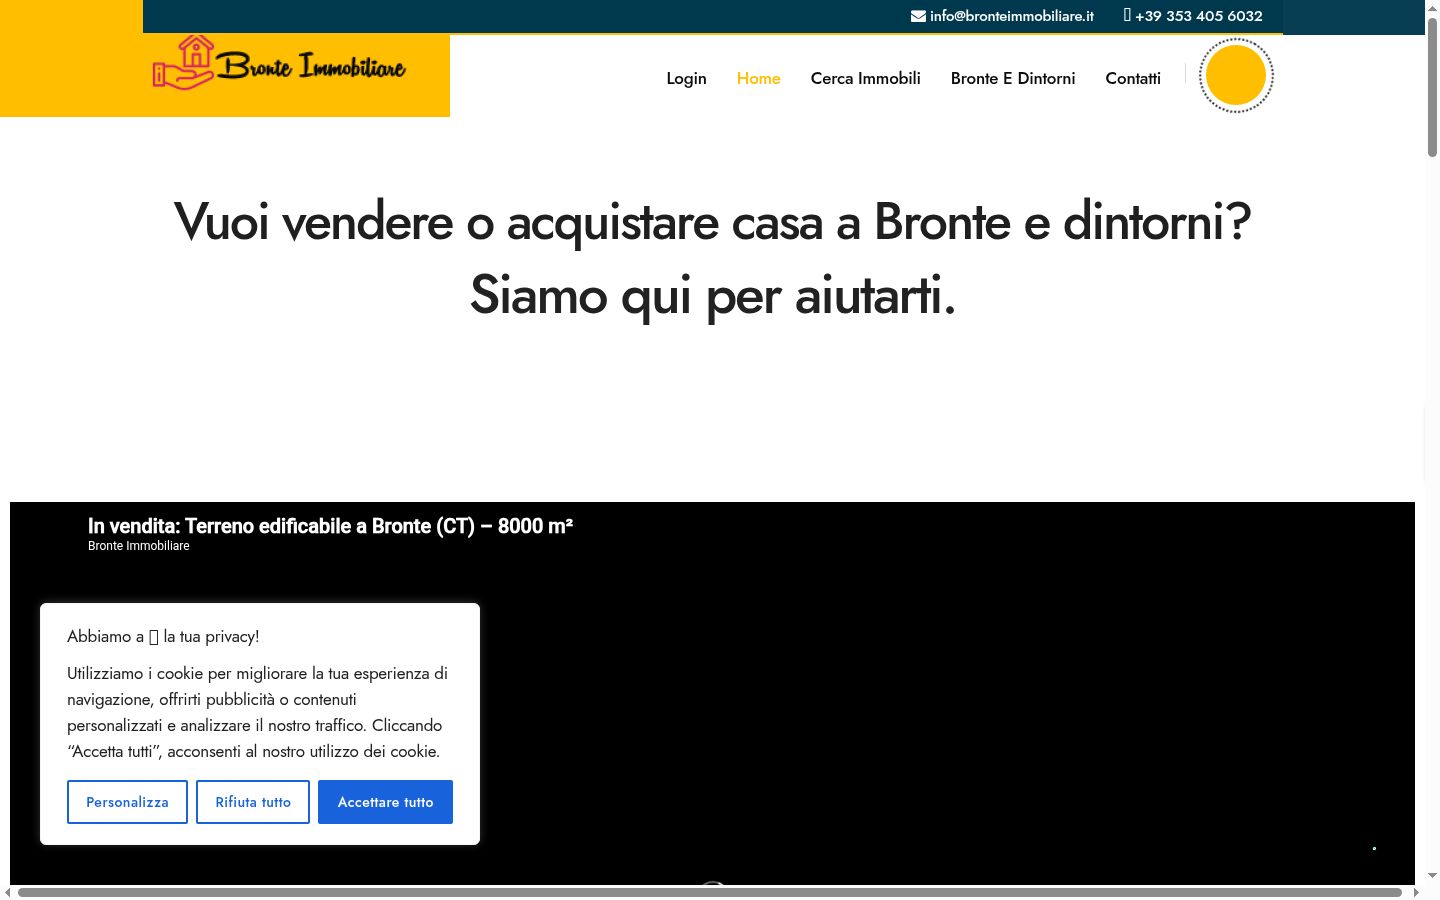Image resolution: width=1440 pixels, height=900 pixels.
Task: Click the phone icon before +39 number
Action: click(x=1127, y=15)
